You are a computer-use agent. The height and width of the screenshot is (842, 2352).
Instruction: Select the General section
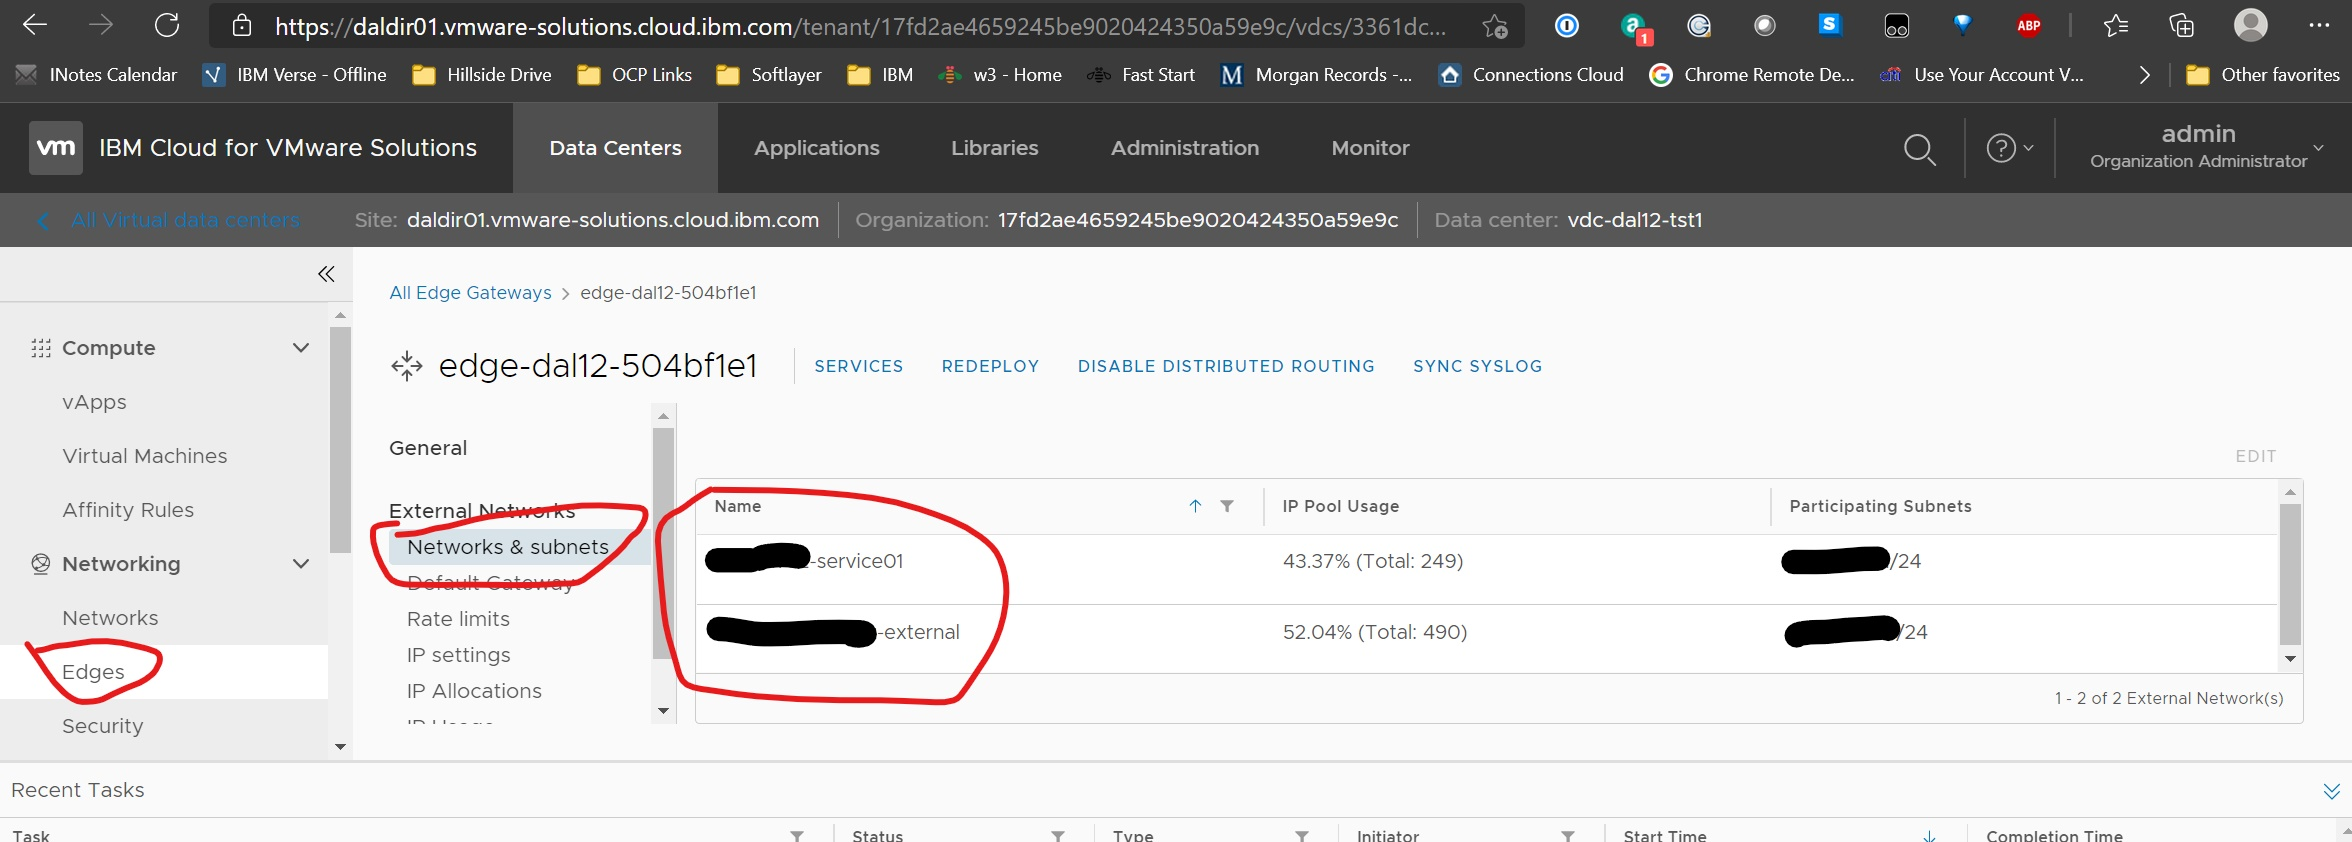coord(428,448)
